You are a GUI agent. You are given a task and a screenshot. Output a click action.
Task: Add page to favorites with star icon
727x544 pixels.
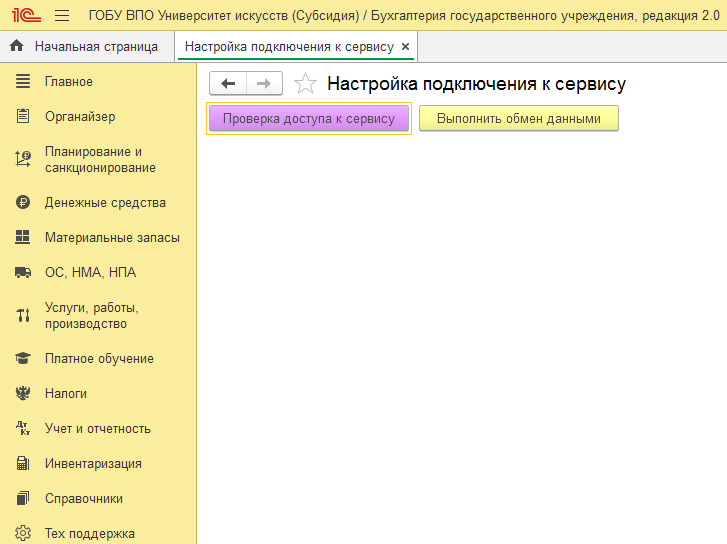pyautogui.click(x=305, y=84)
